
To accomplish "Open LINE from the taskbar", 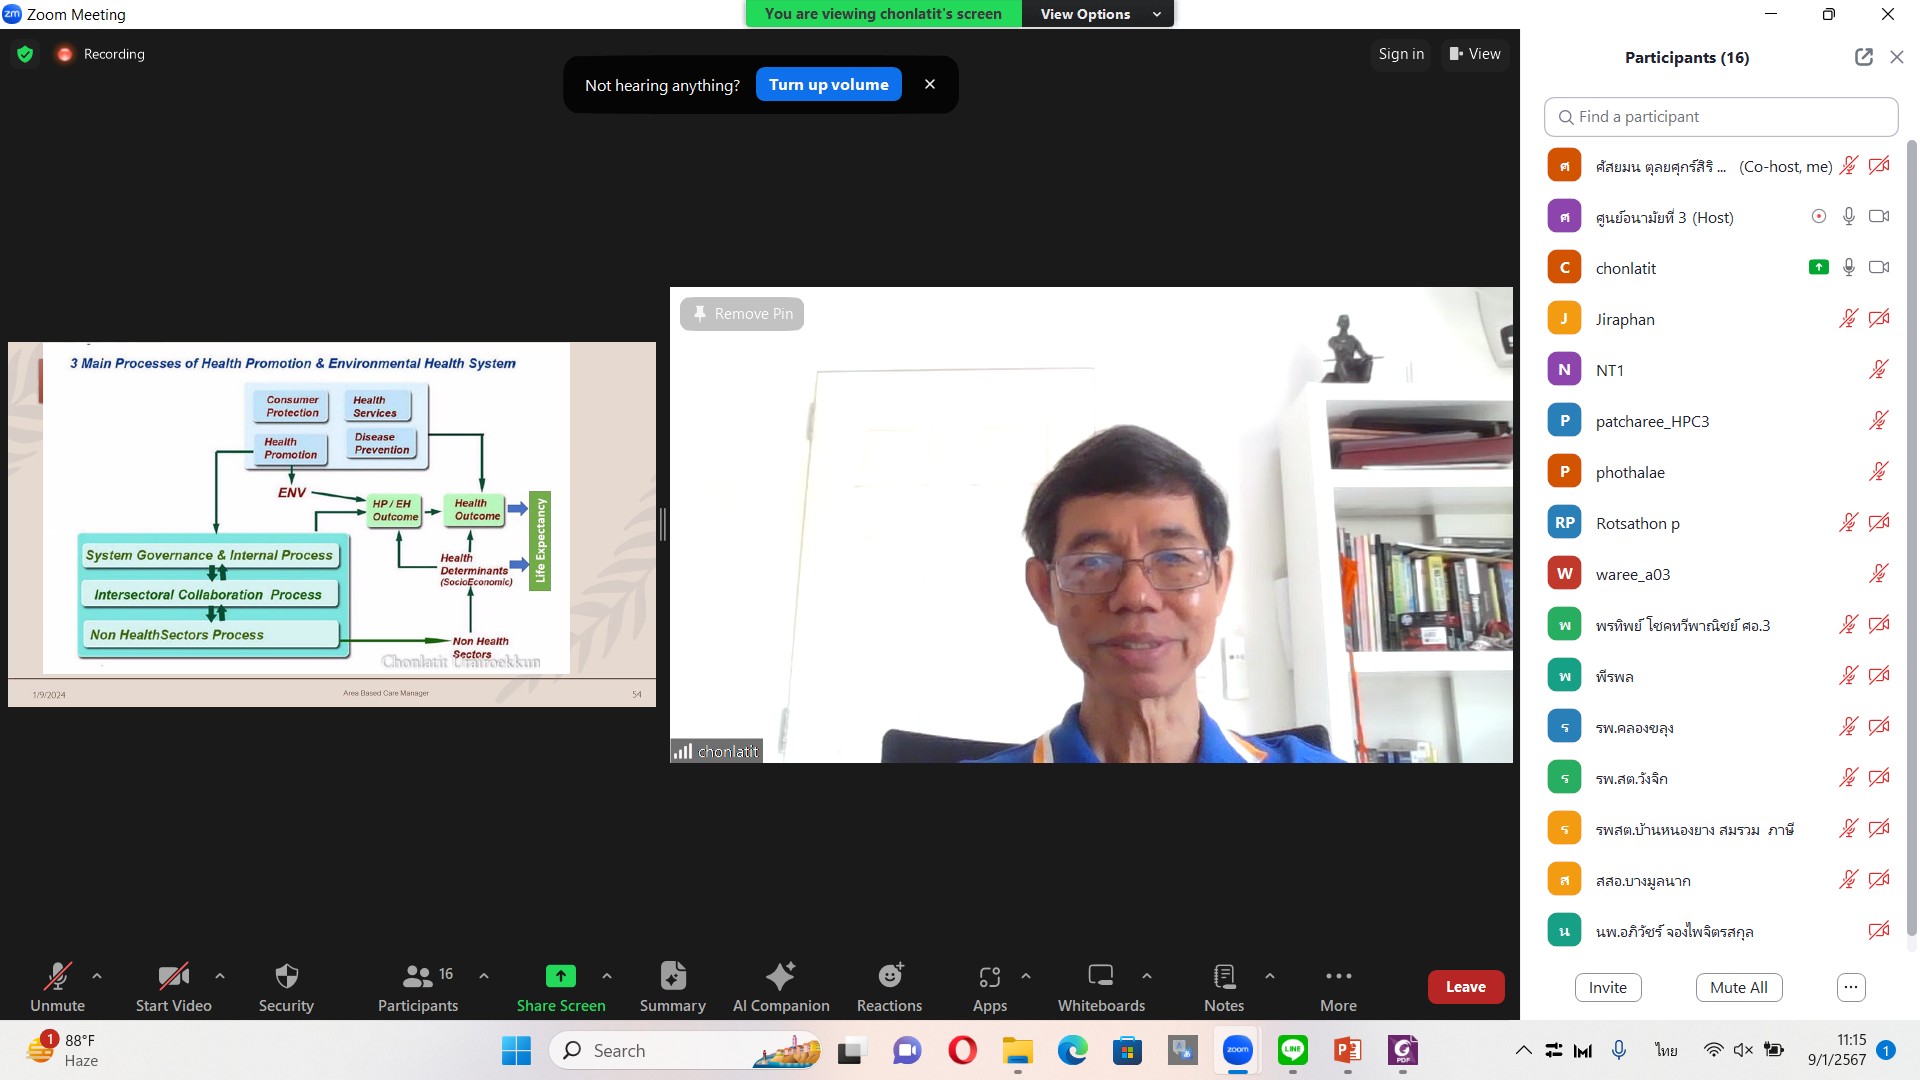I will pos(1293,1050).
